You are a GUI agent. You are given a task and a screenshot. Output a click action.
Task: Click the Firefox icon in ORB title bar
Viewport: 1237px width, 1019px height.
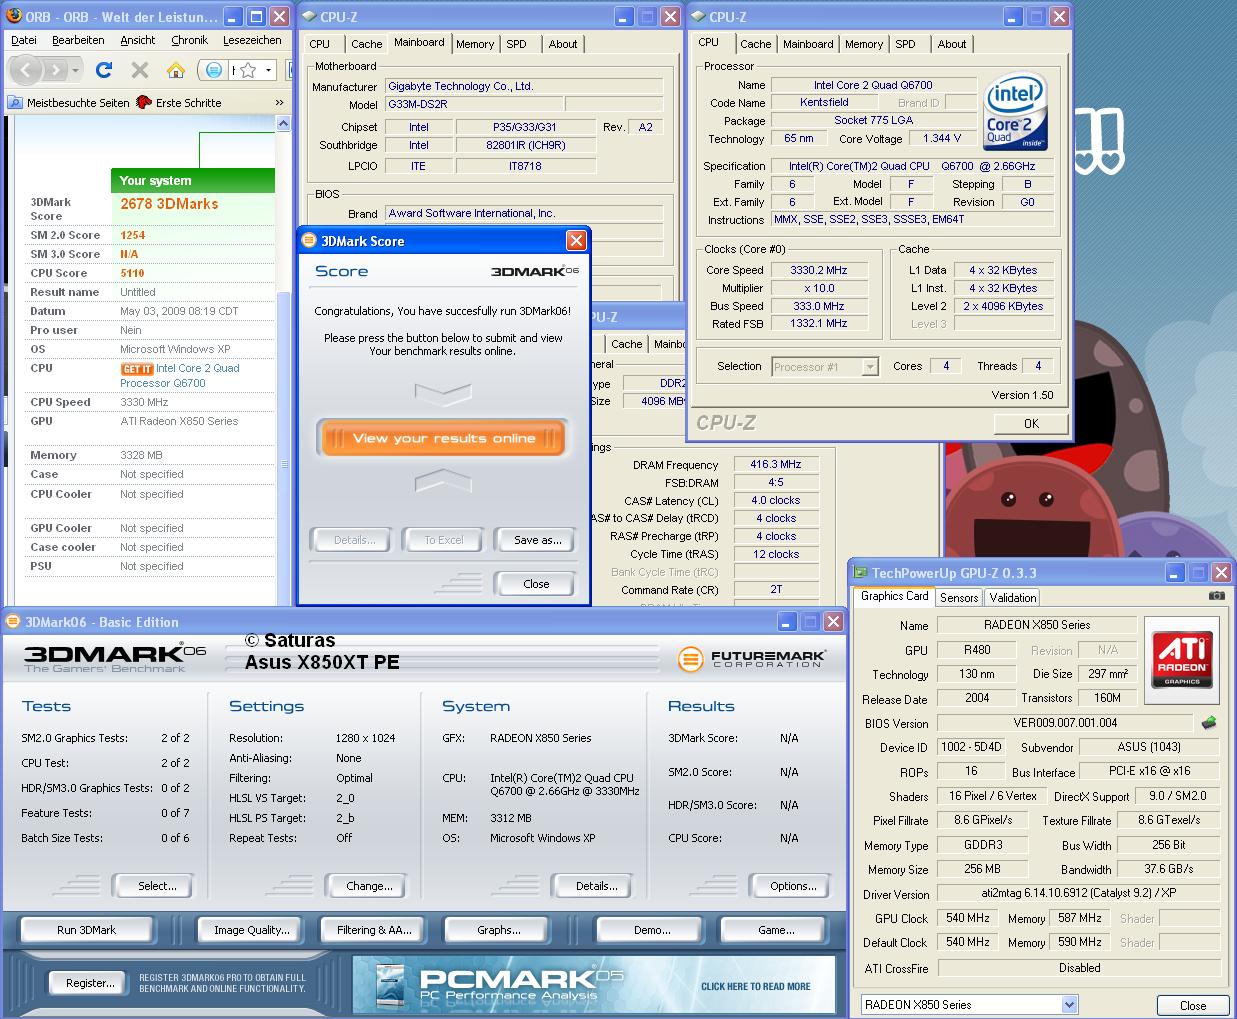coord(13,16)
